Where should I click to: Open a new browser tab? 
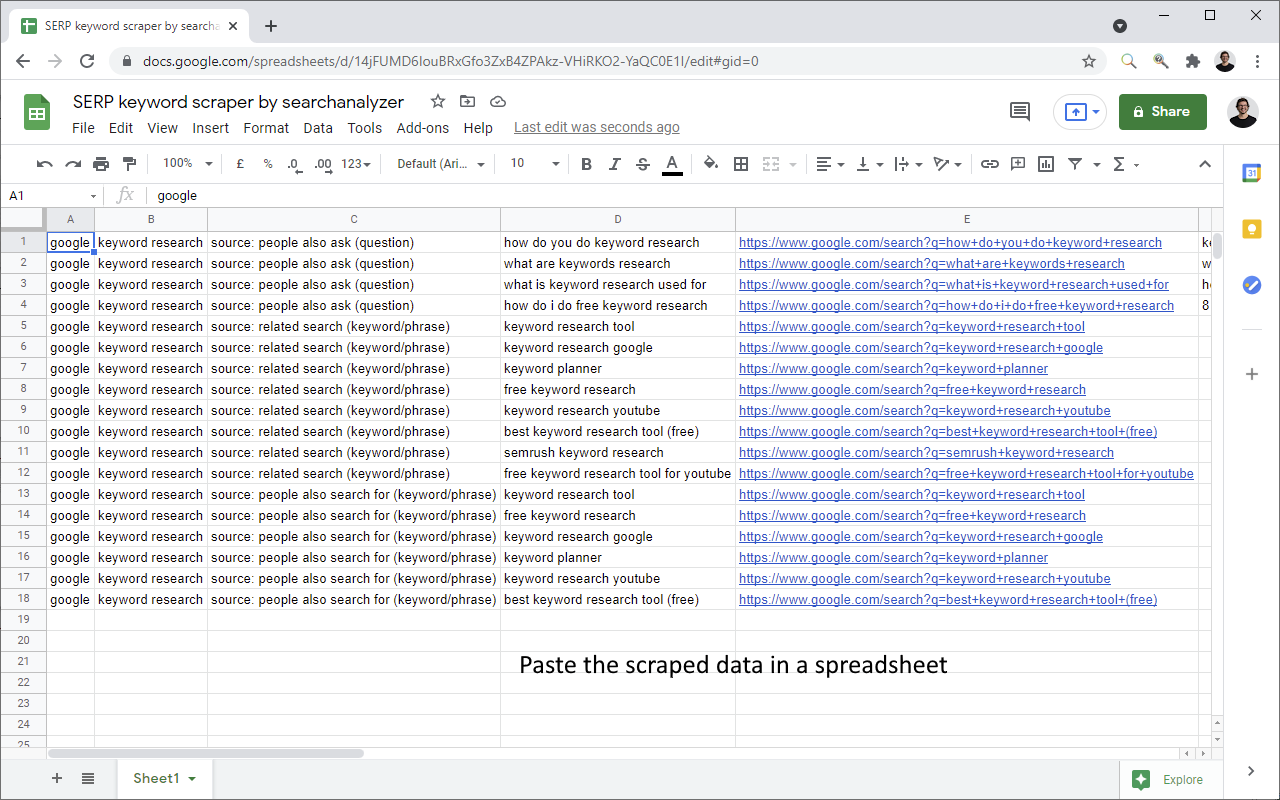pyautogui.click(x=271, y=26)
